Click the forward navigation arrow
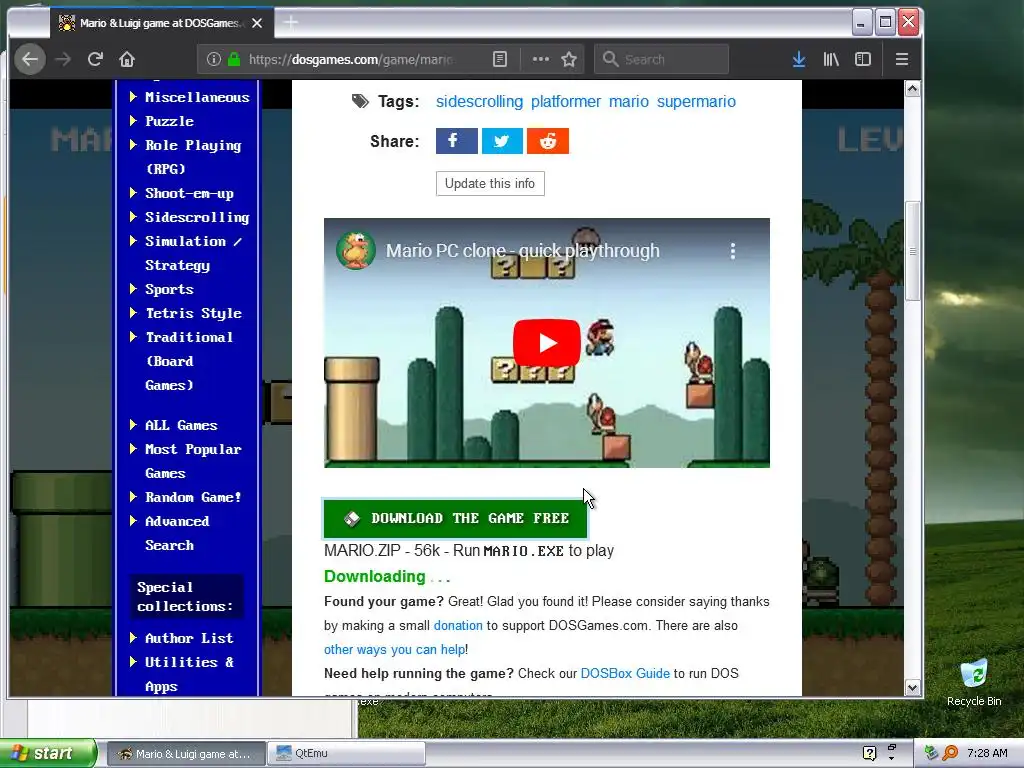This screenshot has width=1024, height=768. click(x=63, y=59)
